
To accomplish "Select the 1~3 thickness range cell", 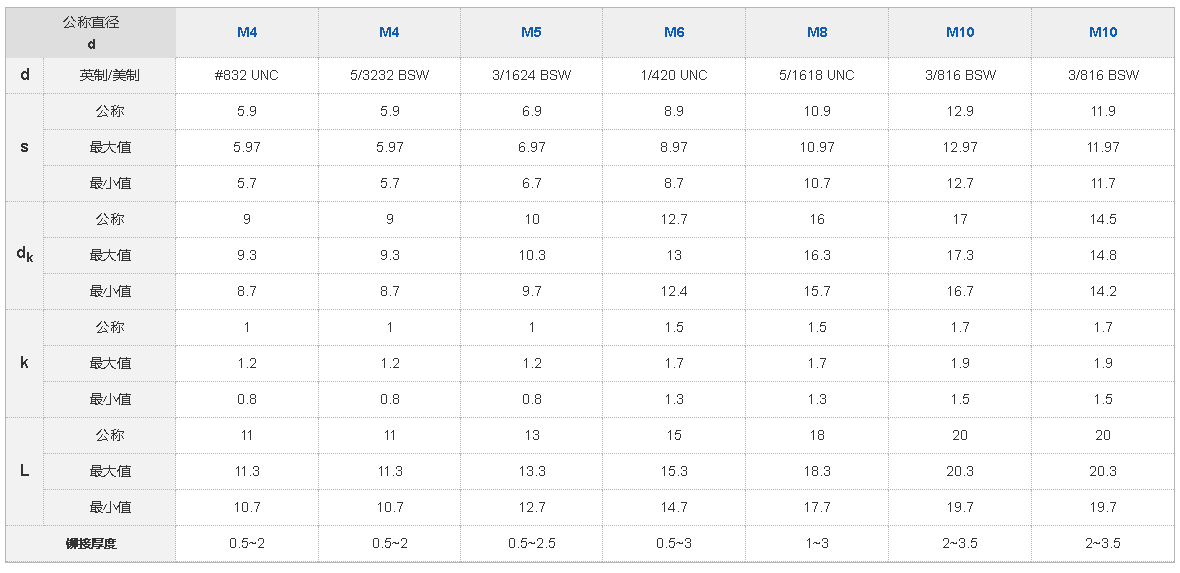I will (x=817, y=543).
